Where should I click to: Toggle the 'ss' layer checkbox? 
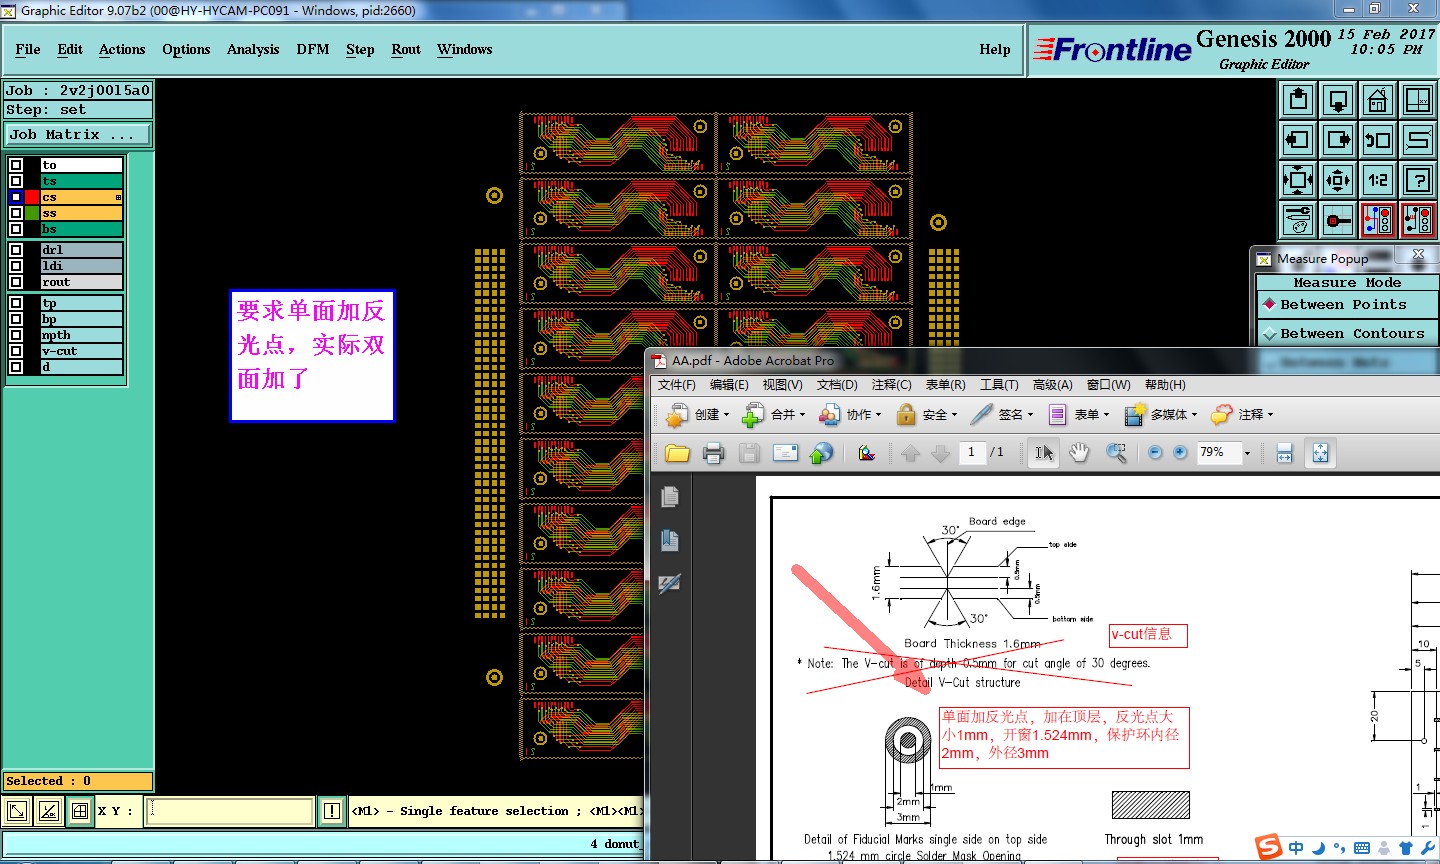pyautogui.click(x=16, y=213)
